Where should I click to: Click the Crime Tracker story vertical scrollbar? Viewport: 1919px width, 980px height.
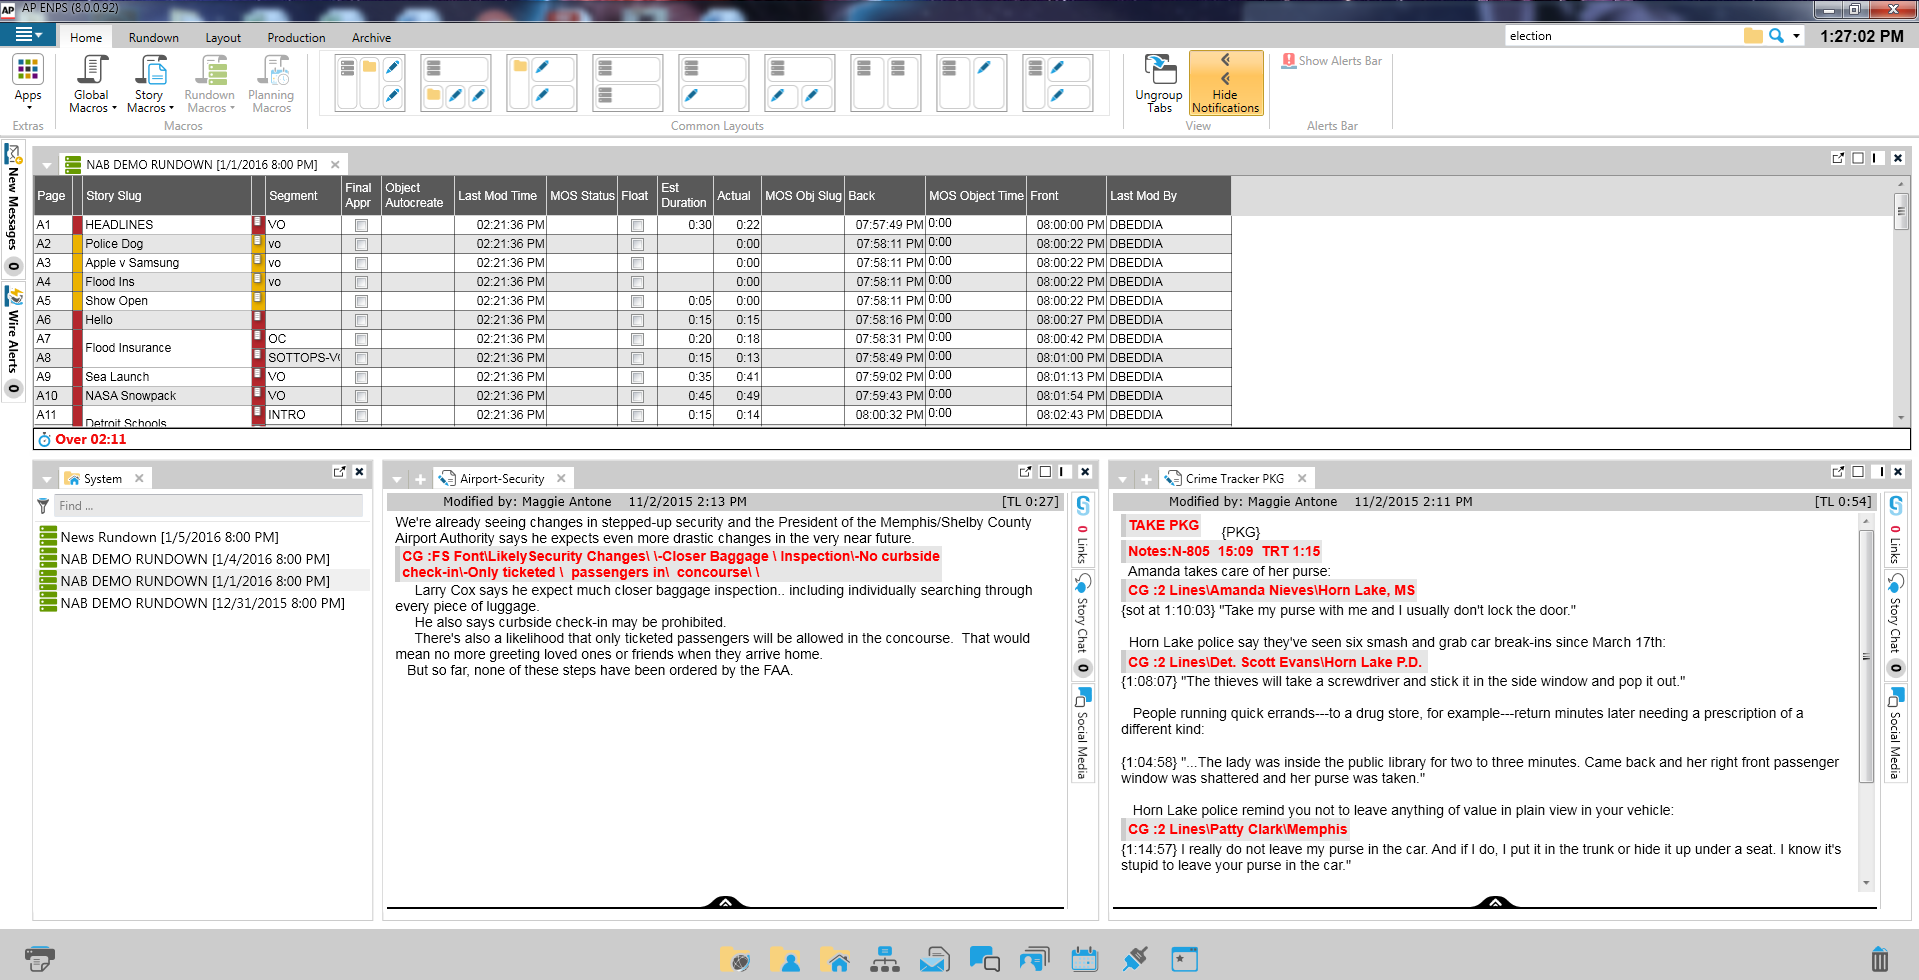1866,656
